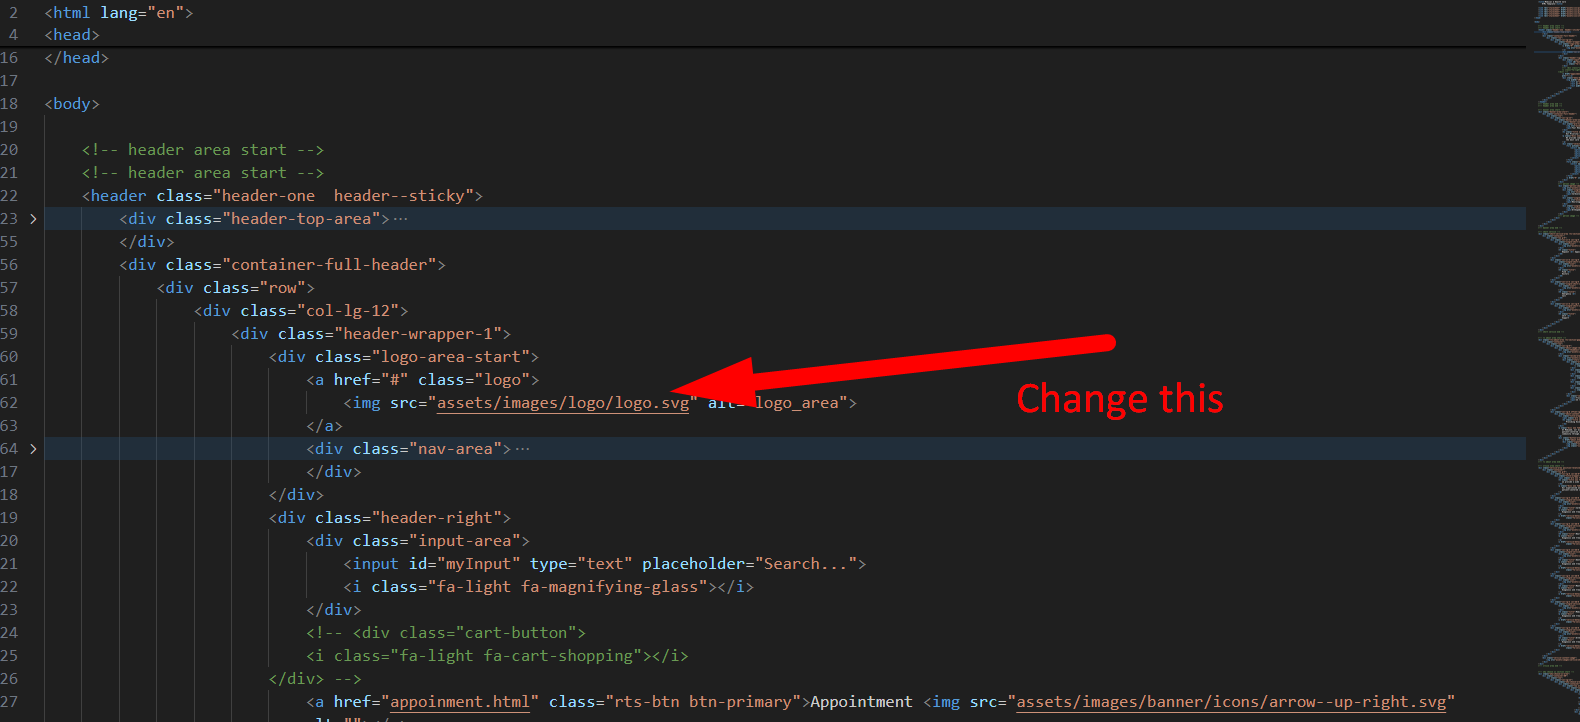Click the "Search..." placeholder value
The width and height of the screenshot is (1580, 722).
point(805,564)
